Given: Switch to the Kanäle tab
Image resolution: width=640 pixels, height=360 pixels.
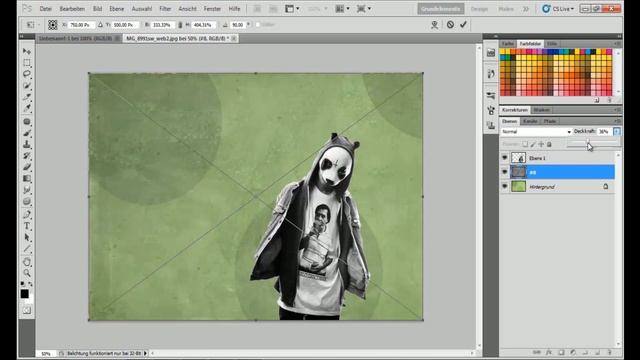Looking at the screenshot, I should click(x=530, y=121).
